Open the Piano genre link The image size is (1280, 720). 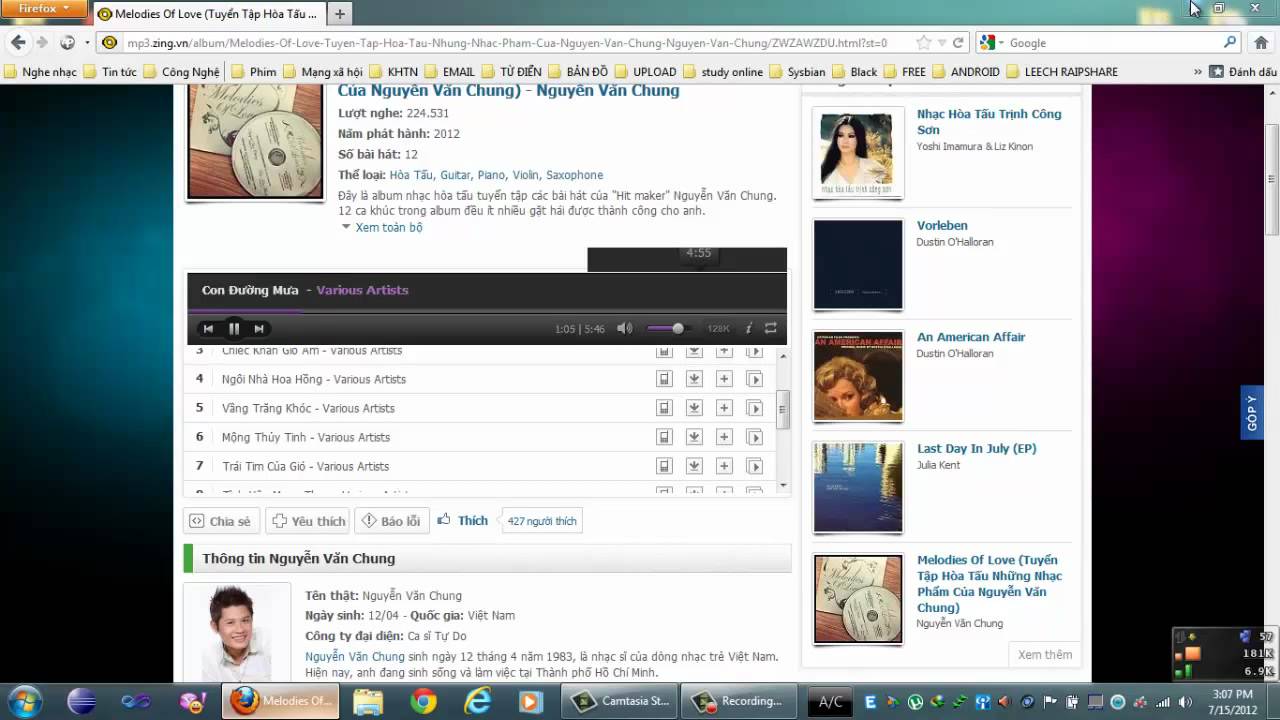tap(491, 175)
